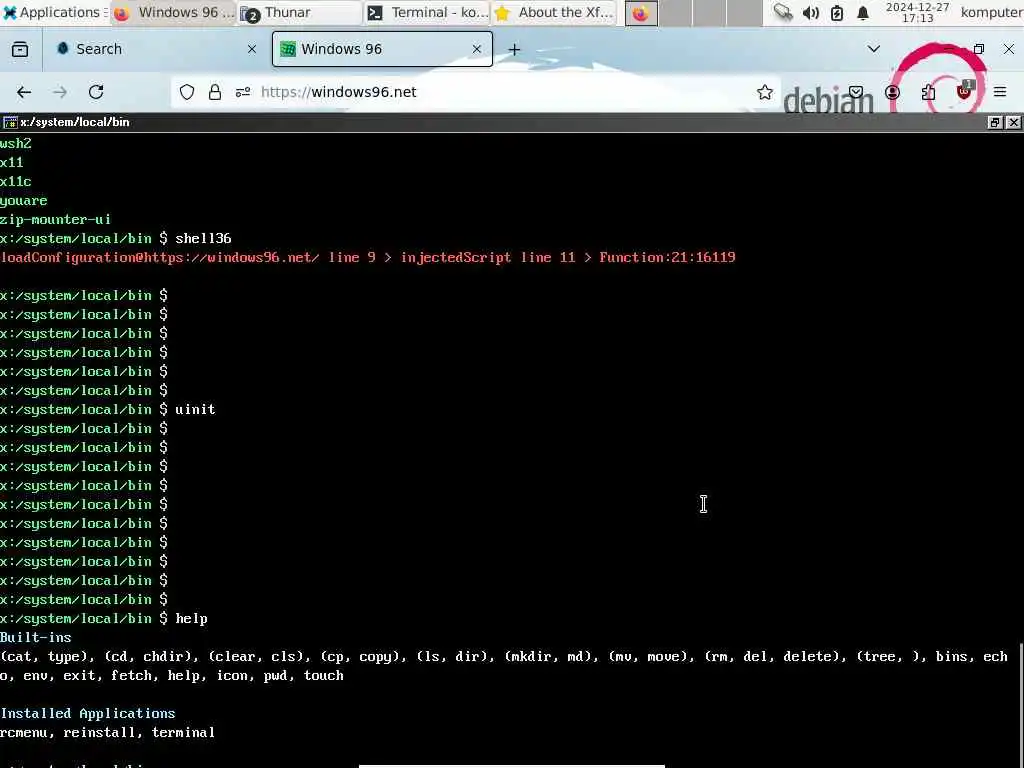Click 'Installed Applications' heading text
Image resolution: width=1024 pixels, height=768 pixels.
point(88,713)
